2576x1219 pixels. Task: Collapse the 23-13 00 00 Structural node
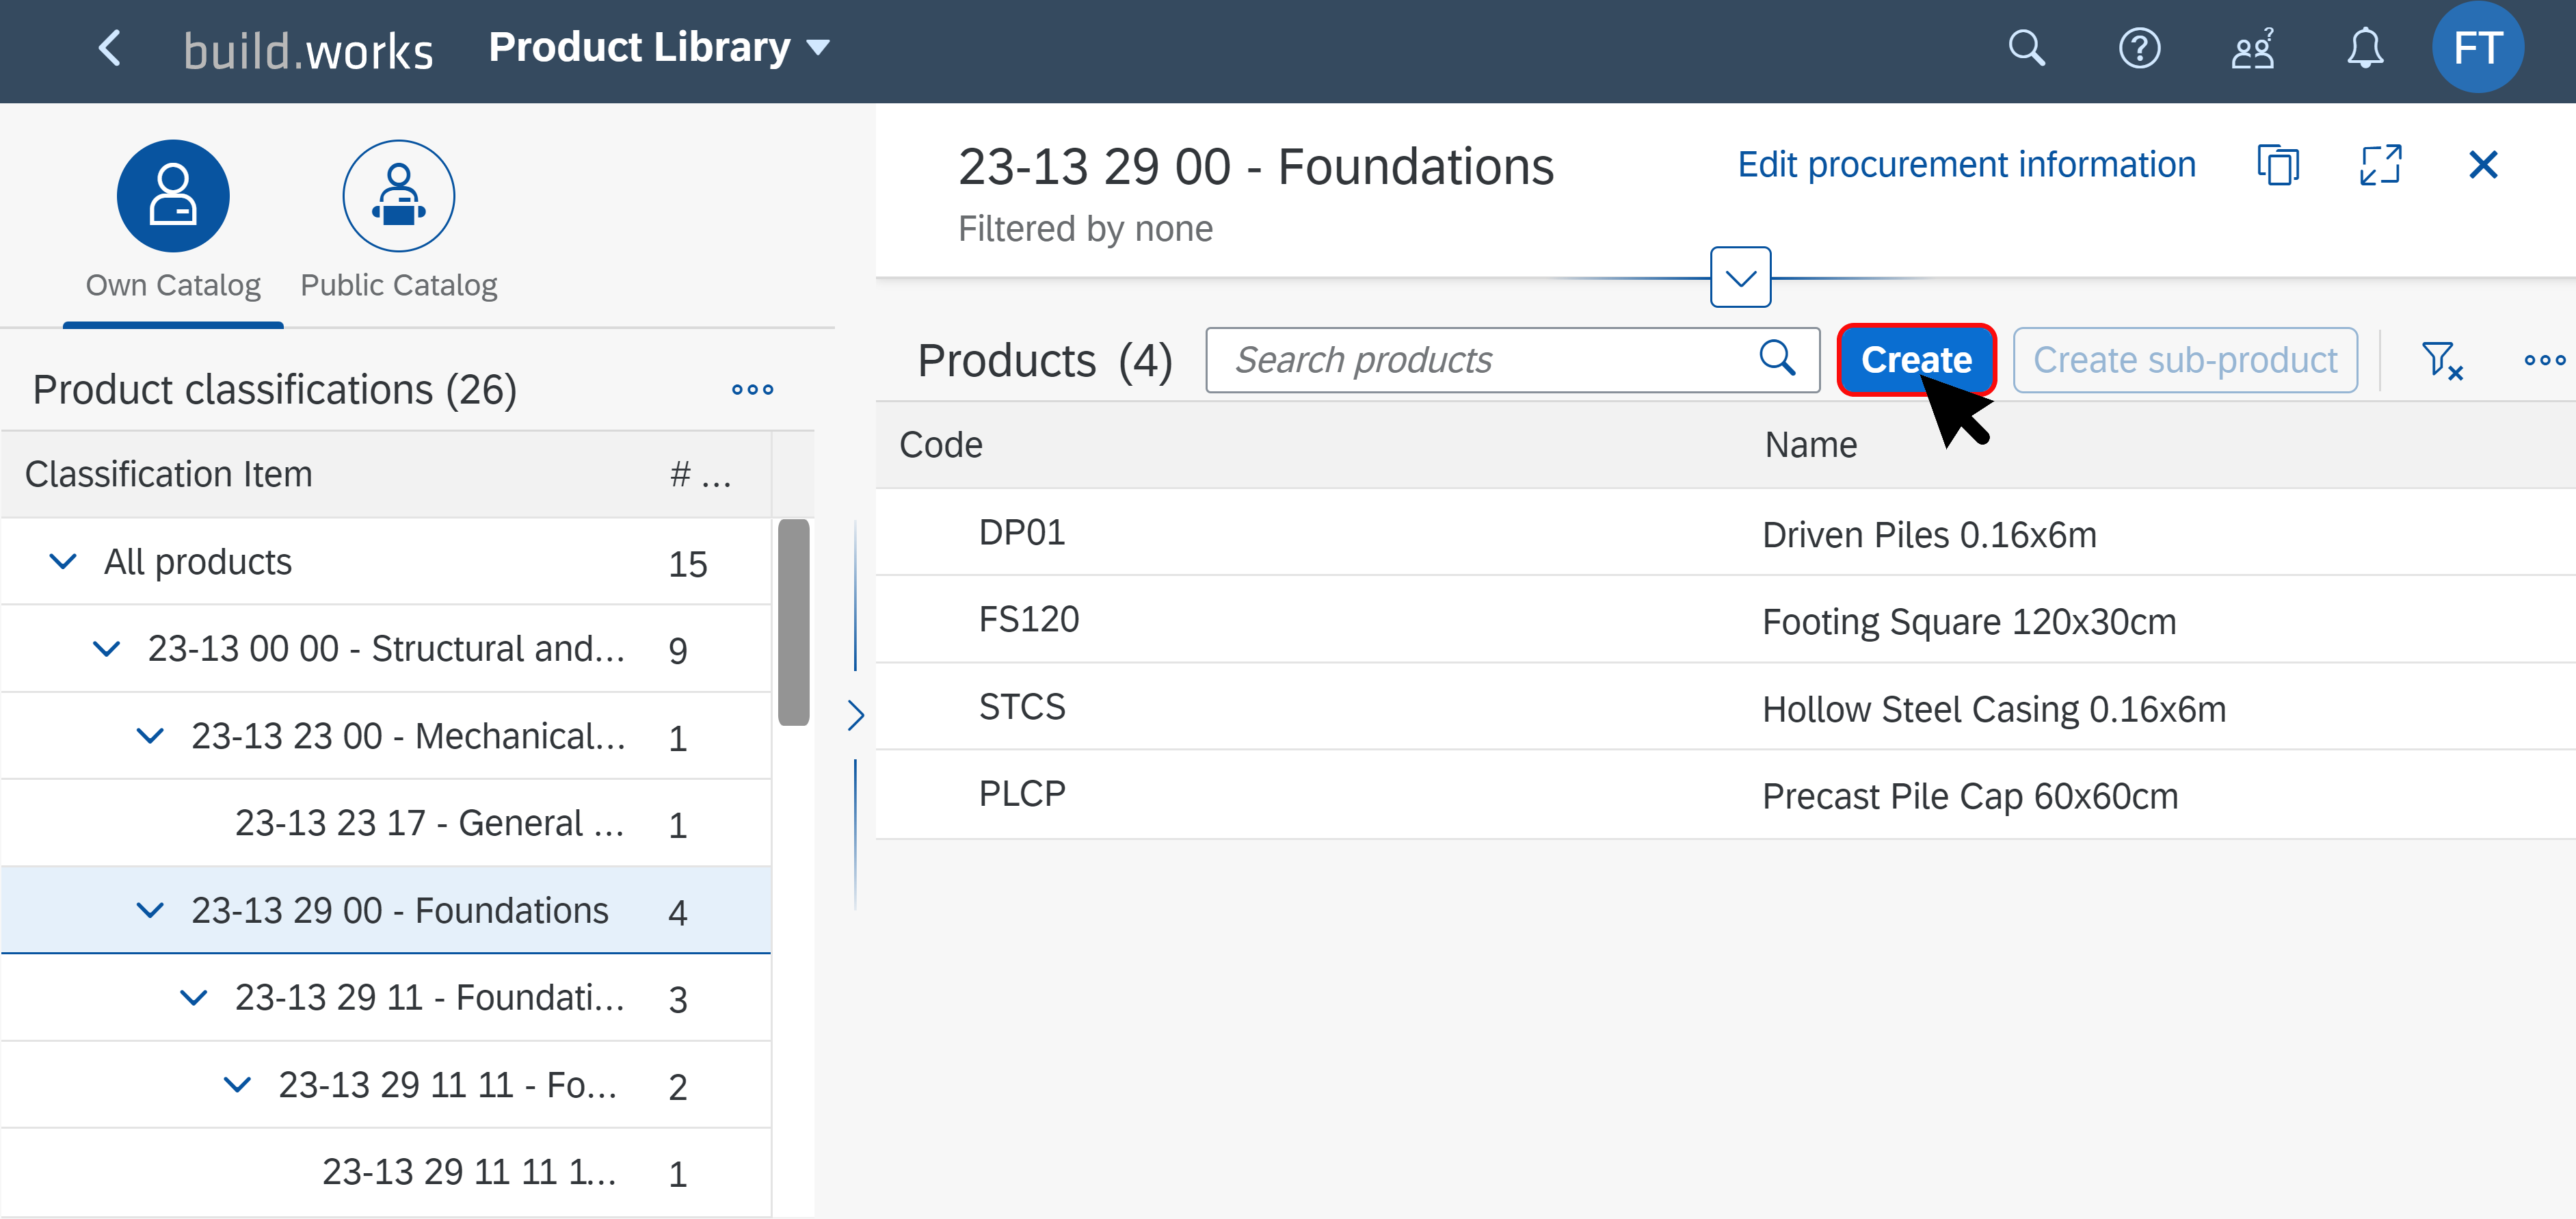(x=106, y=649)
